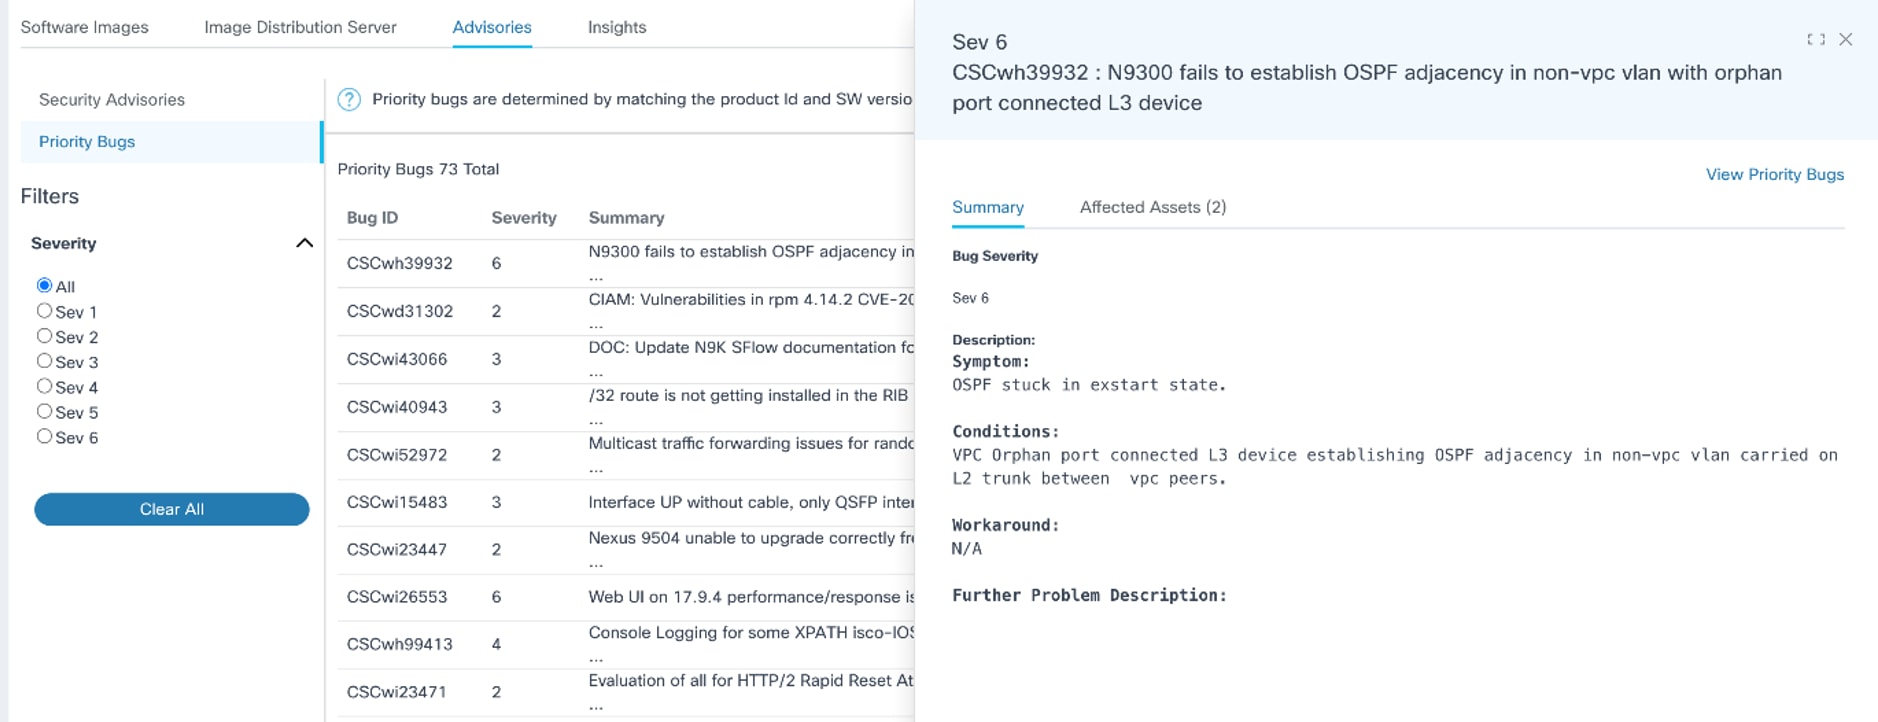The height and width of the screenshot is (722, 1878).
Task: Click the help question mark icon
Action: [349, 99]
